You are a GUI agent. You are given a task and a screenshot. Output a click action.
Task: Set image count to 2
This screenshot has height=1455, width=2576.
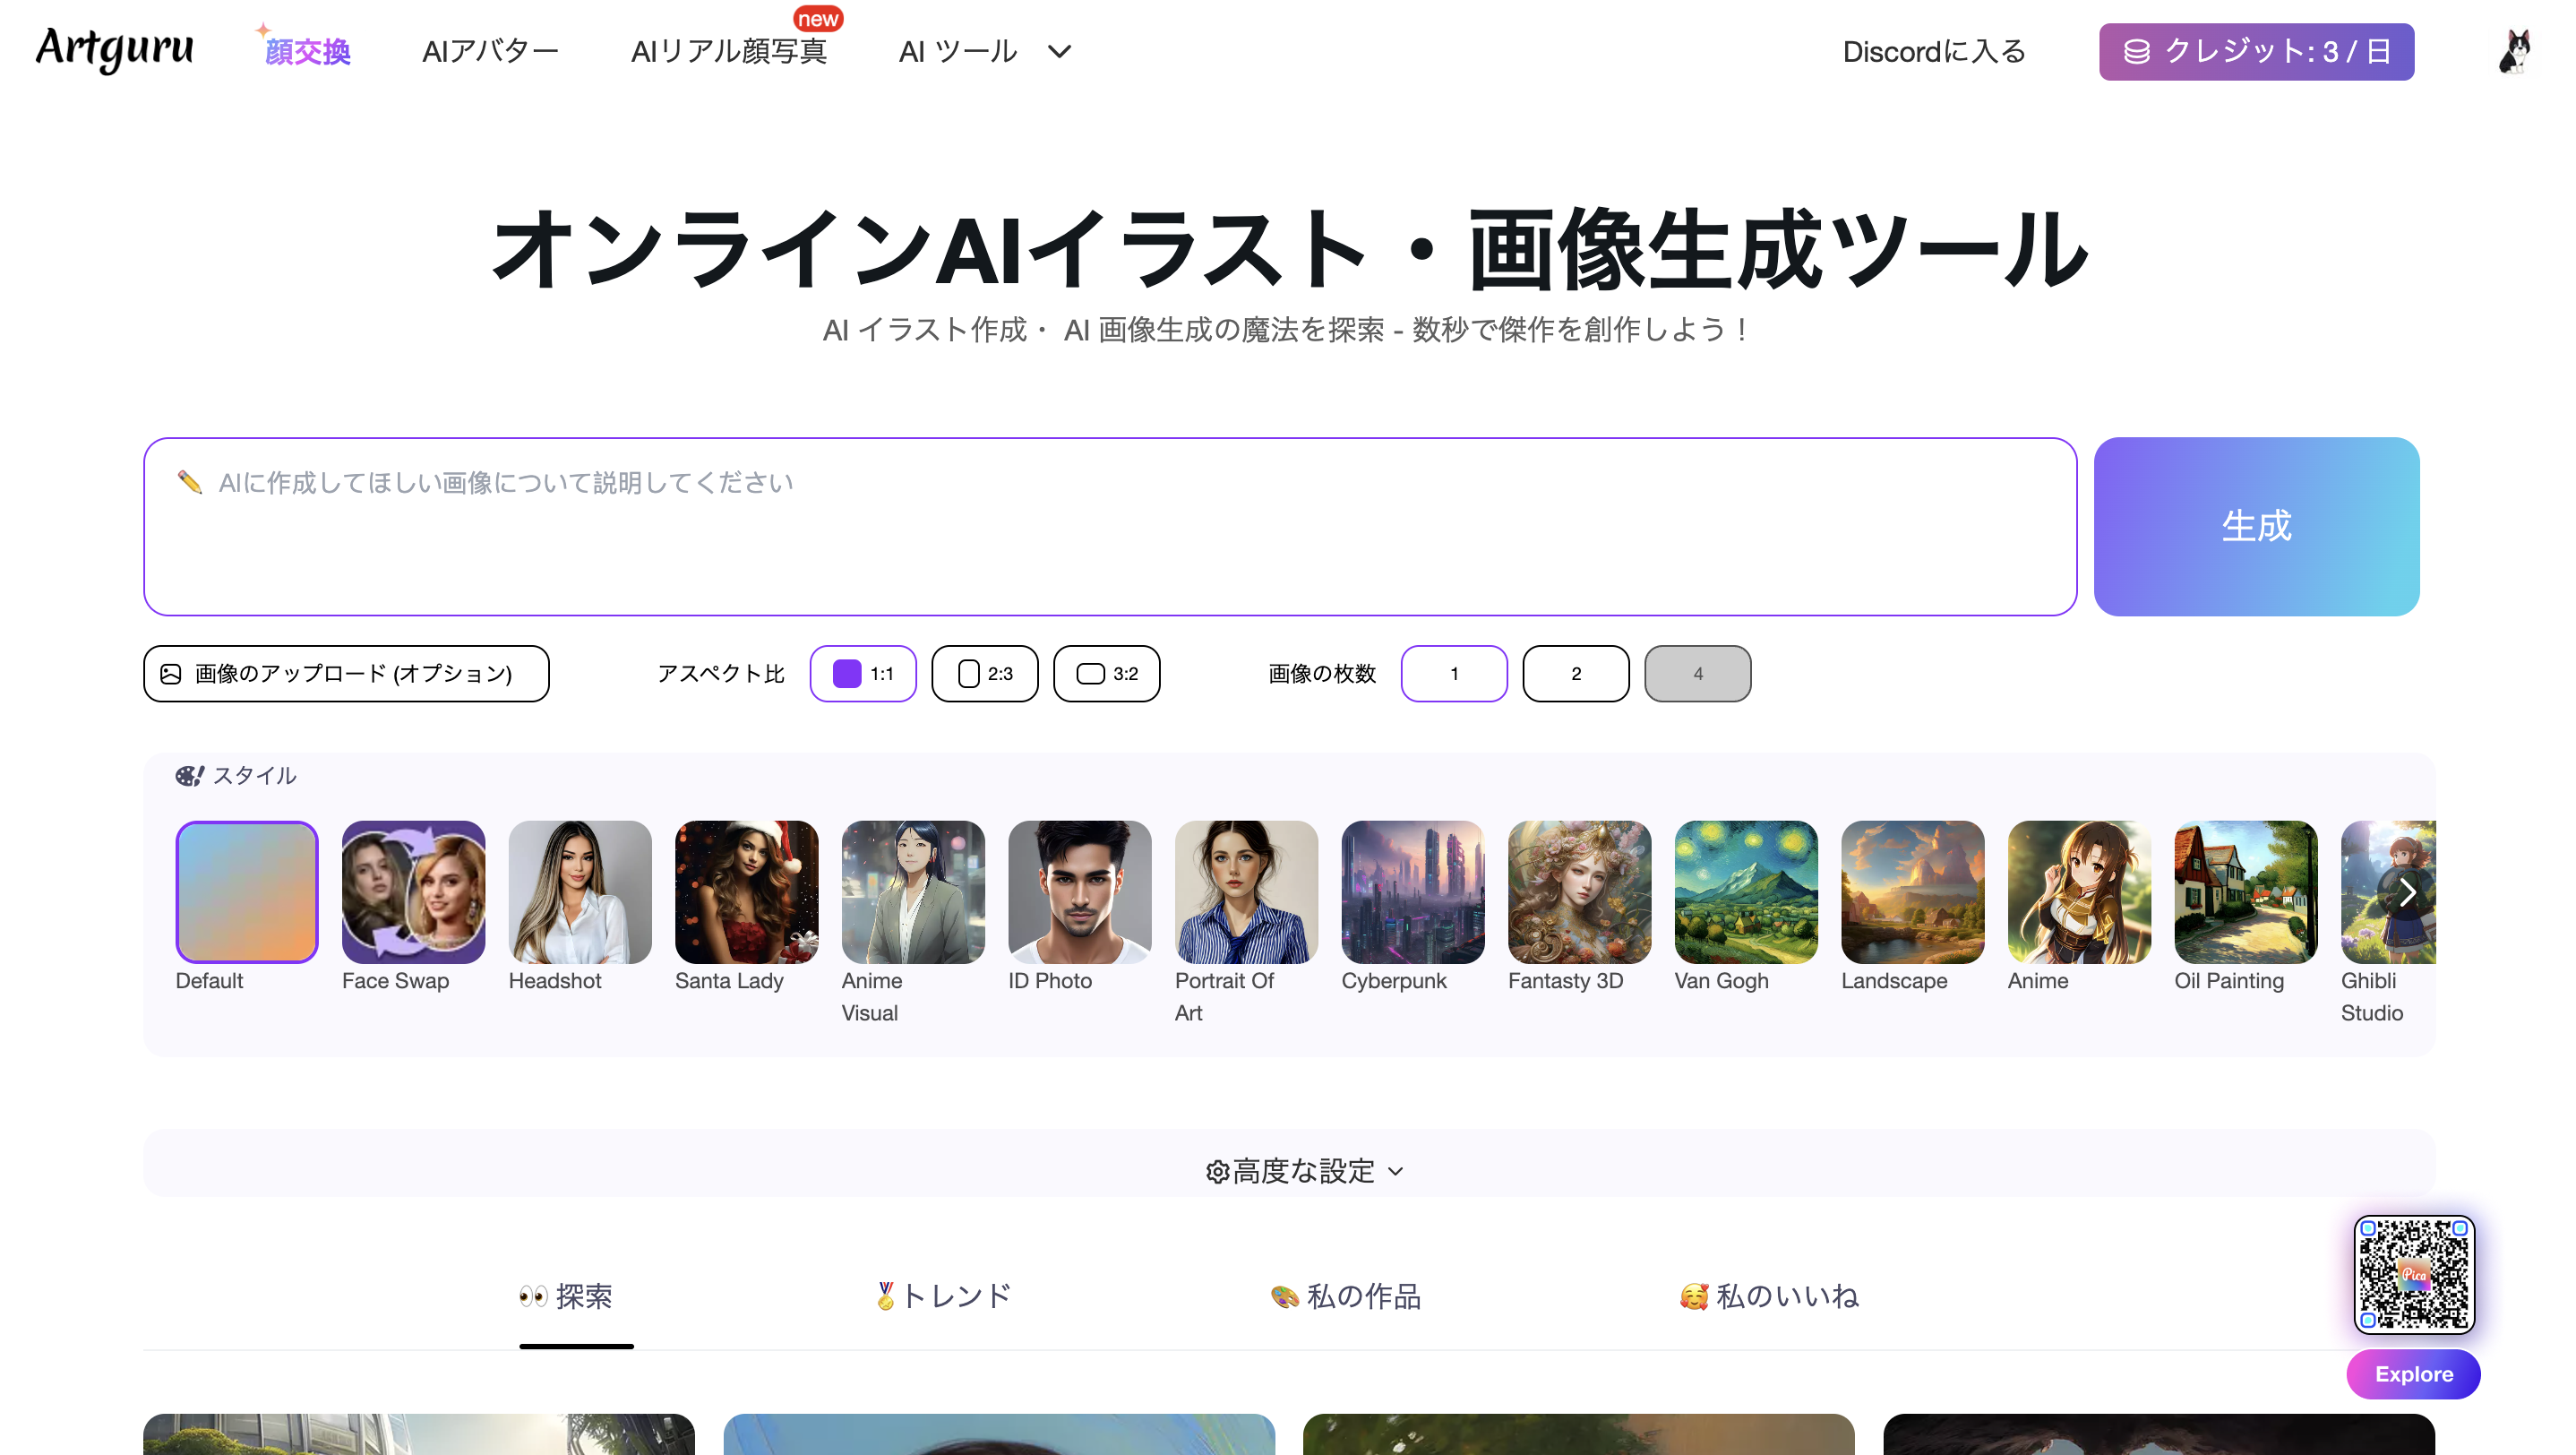click(1575, 673)
